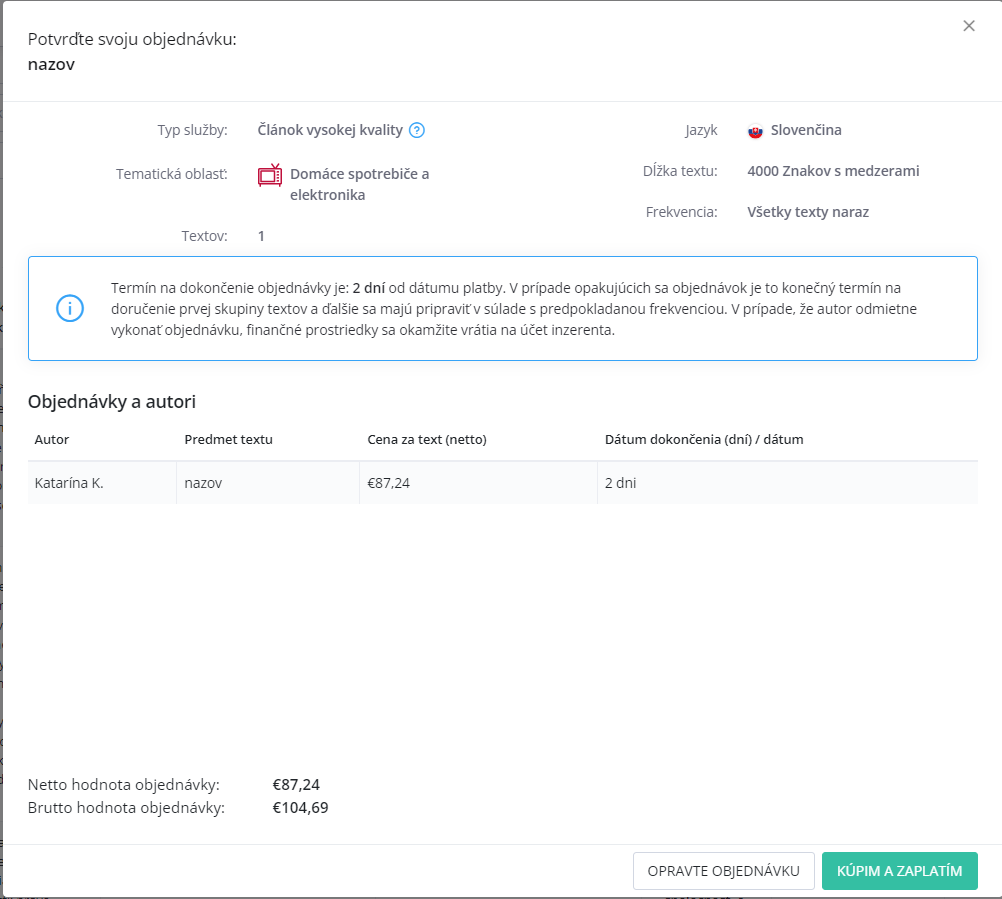Click the Autor column header
This screenshot has width=1002, height=899.
click(52, 439)
